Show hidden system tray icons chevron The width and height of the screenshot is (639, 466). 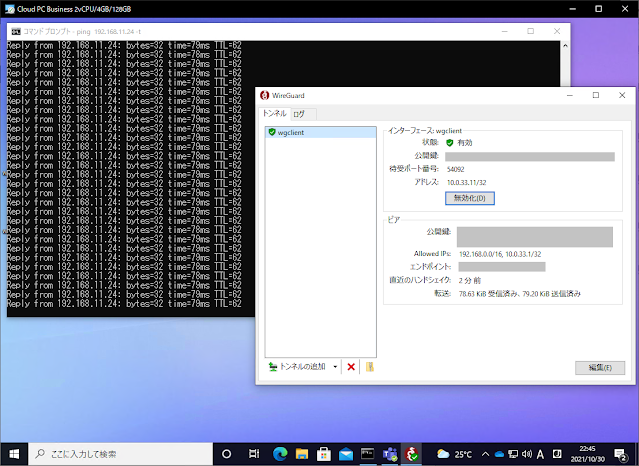click(485, 454)
